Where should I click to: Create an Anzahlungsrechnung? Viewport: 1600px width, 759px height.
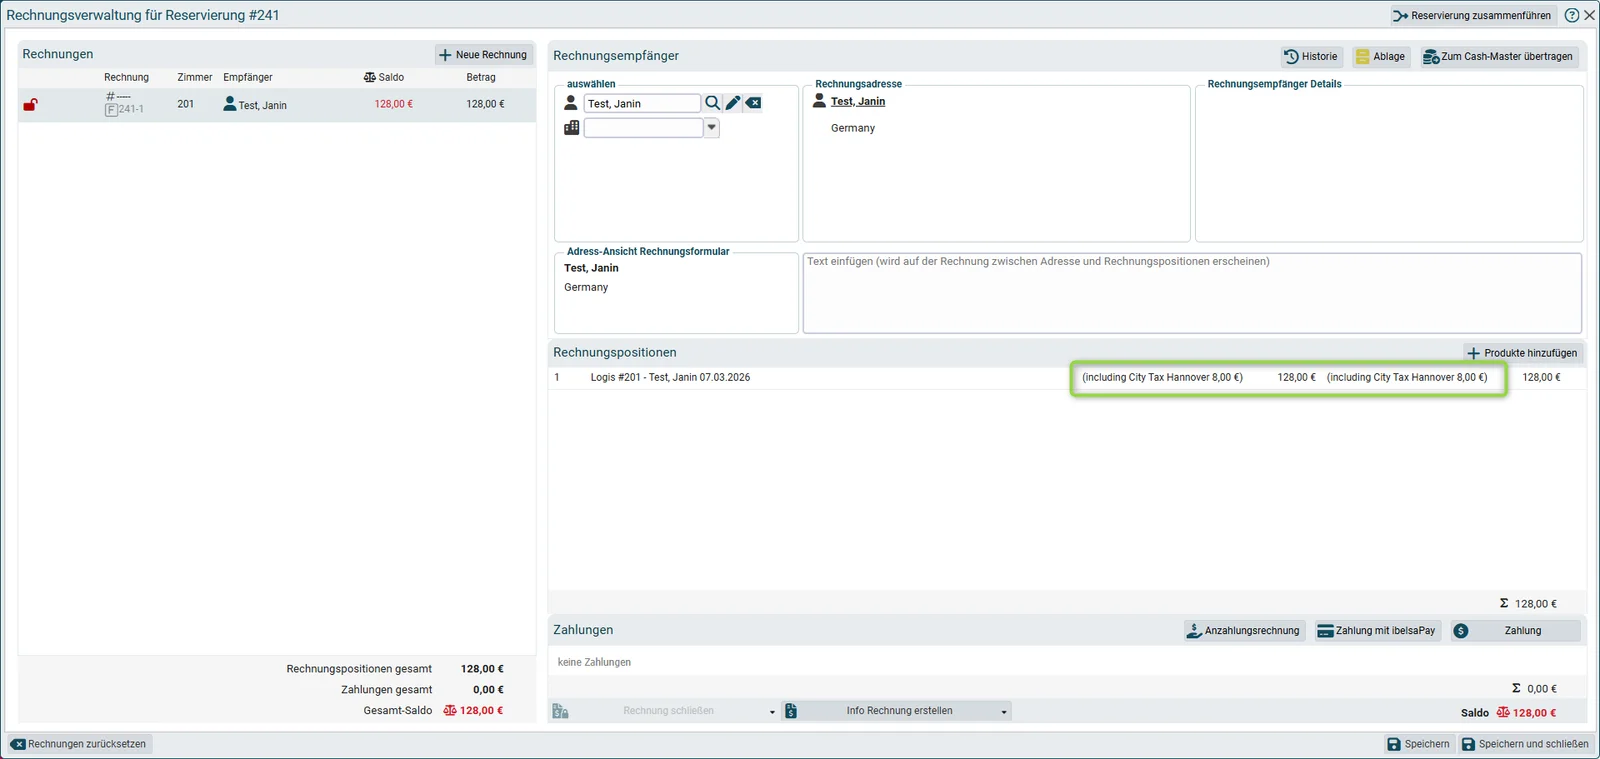point(1243,631)
